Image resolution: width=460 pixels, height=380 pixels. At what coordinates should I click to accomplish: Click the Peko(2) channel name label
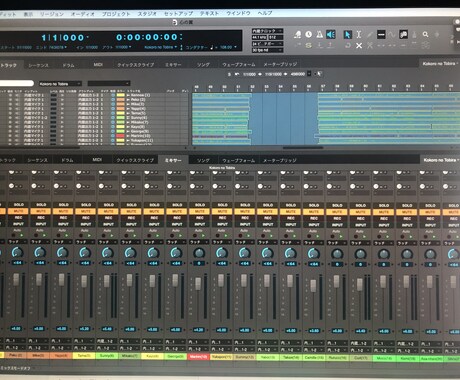pyautogui.click(x=16, y=355)
